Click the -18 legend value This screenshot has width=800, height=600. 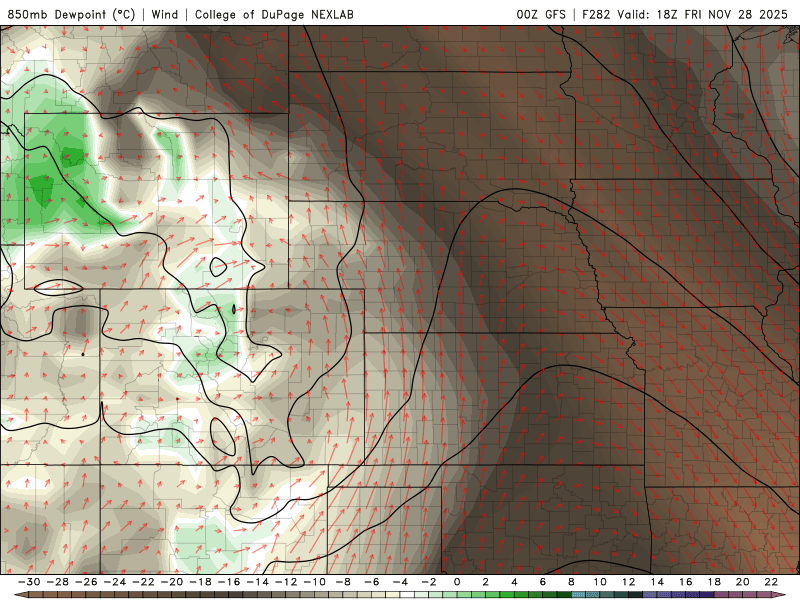pos(200,582)
